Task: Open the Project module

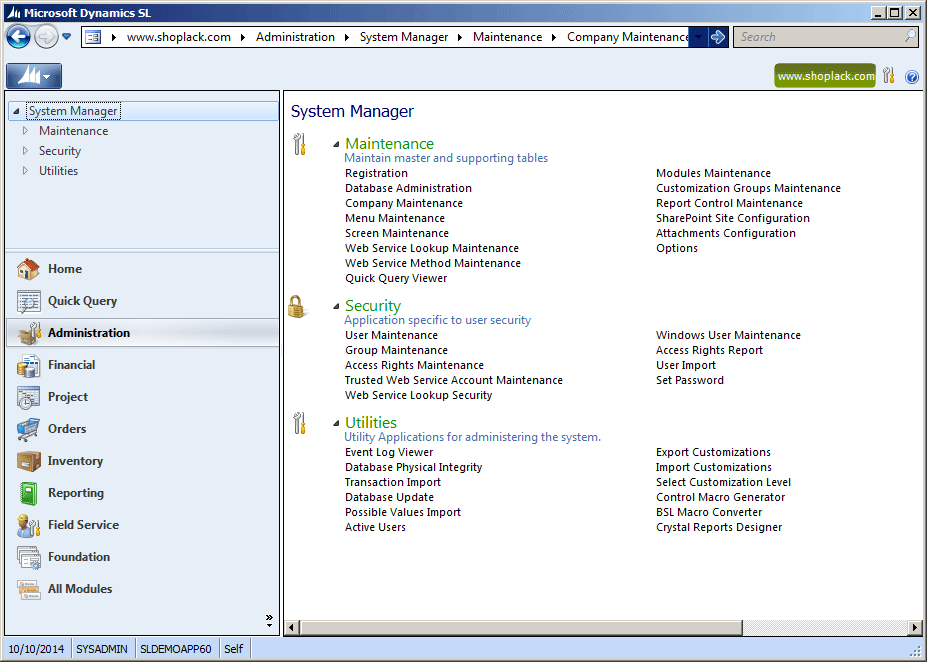Action: 142,397
